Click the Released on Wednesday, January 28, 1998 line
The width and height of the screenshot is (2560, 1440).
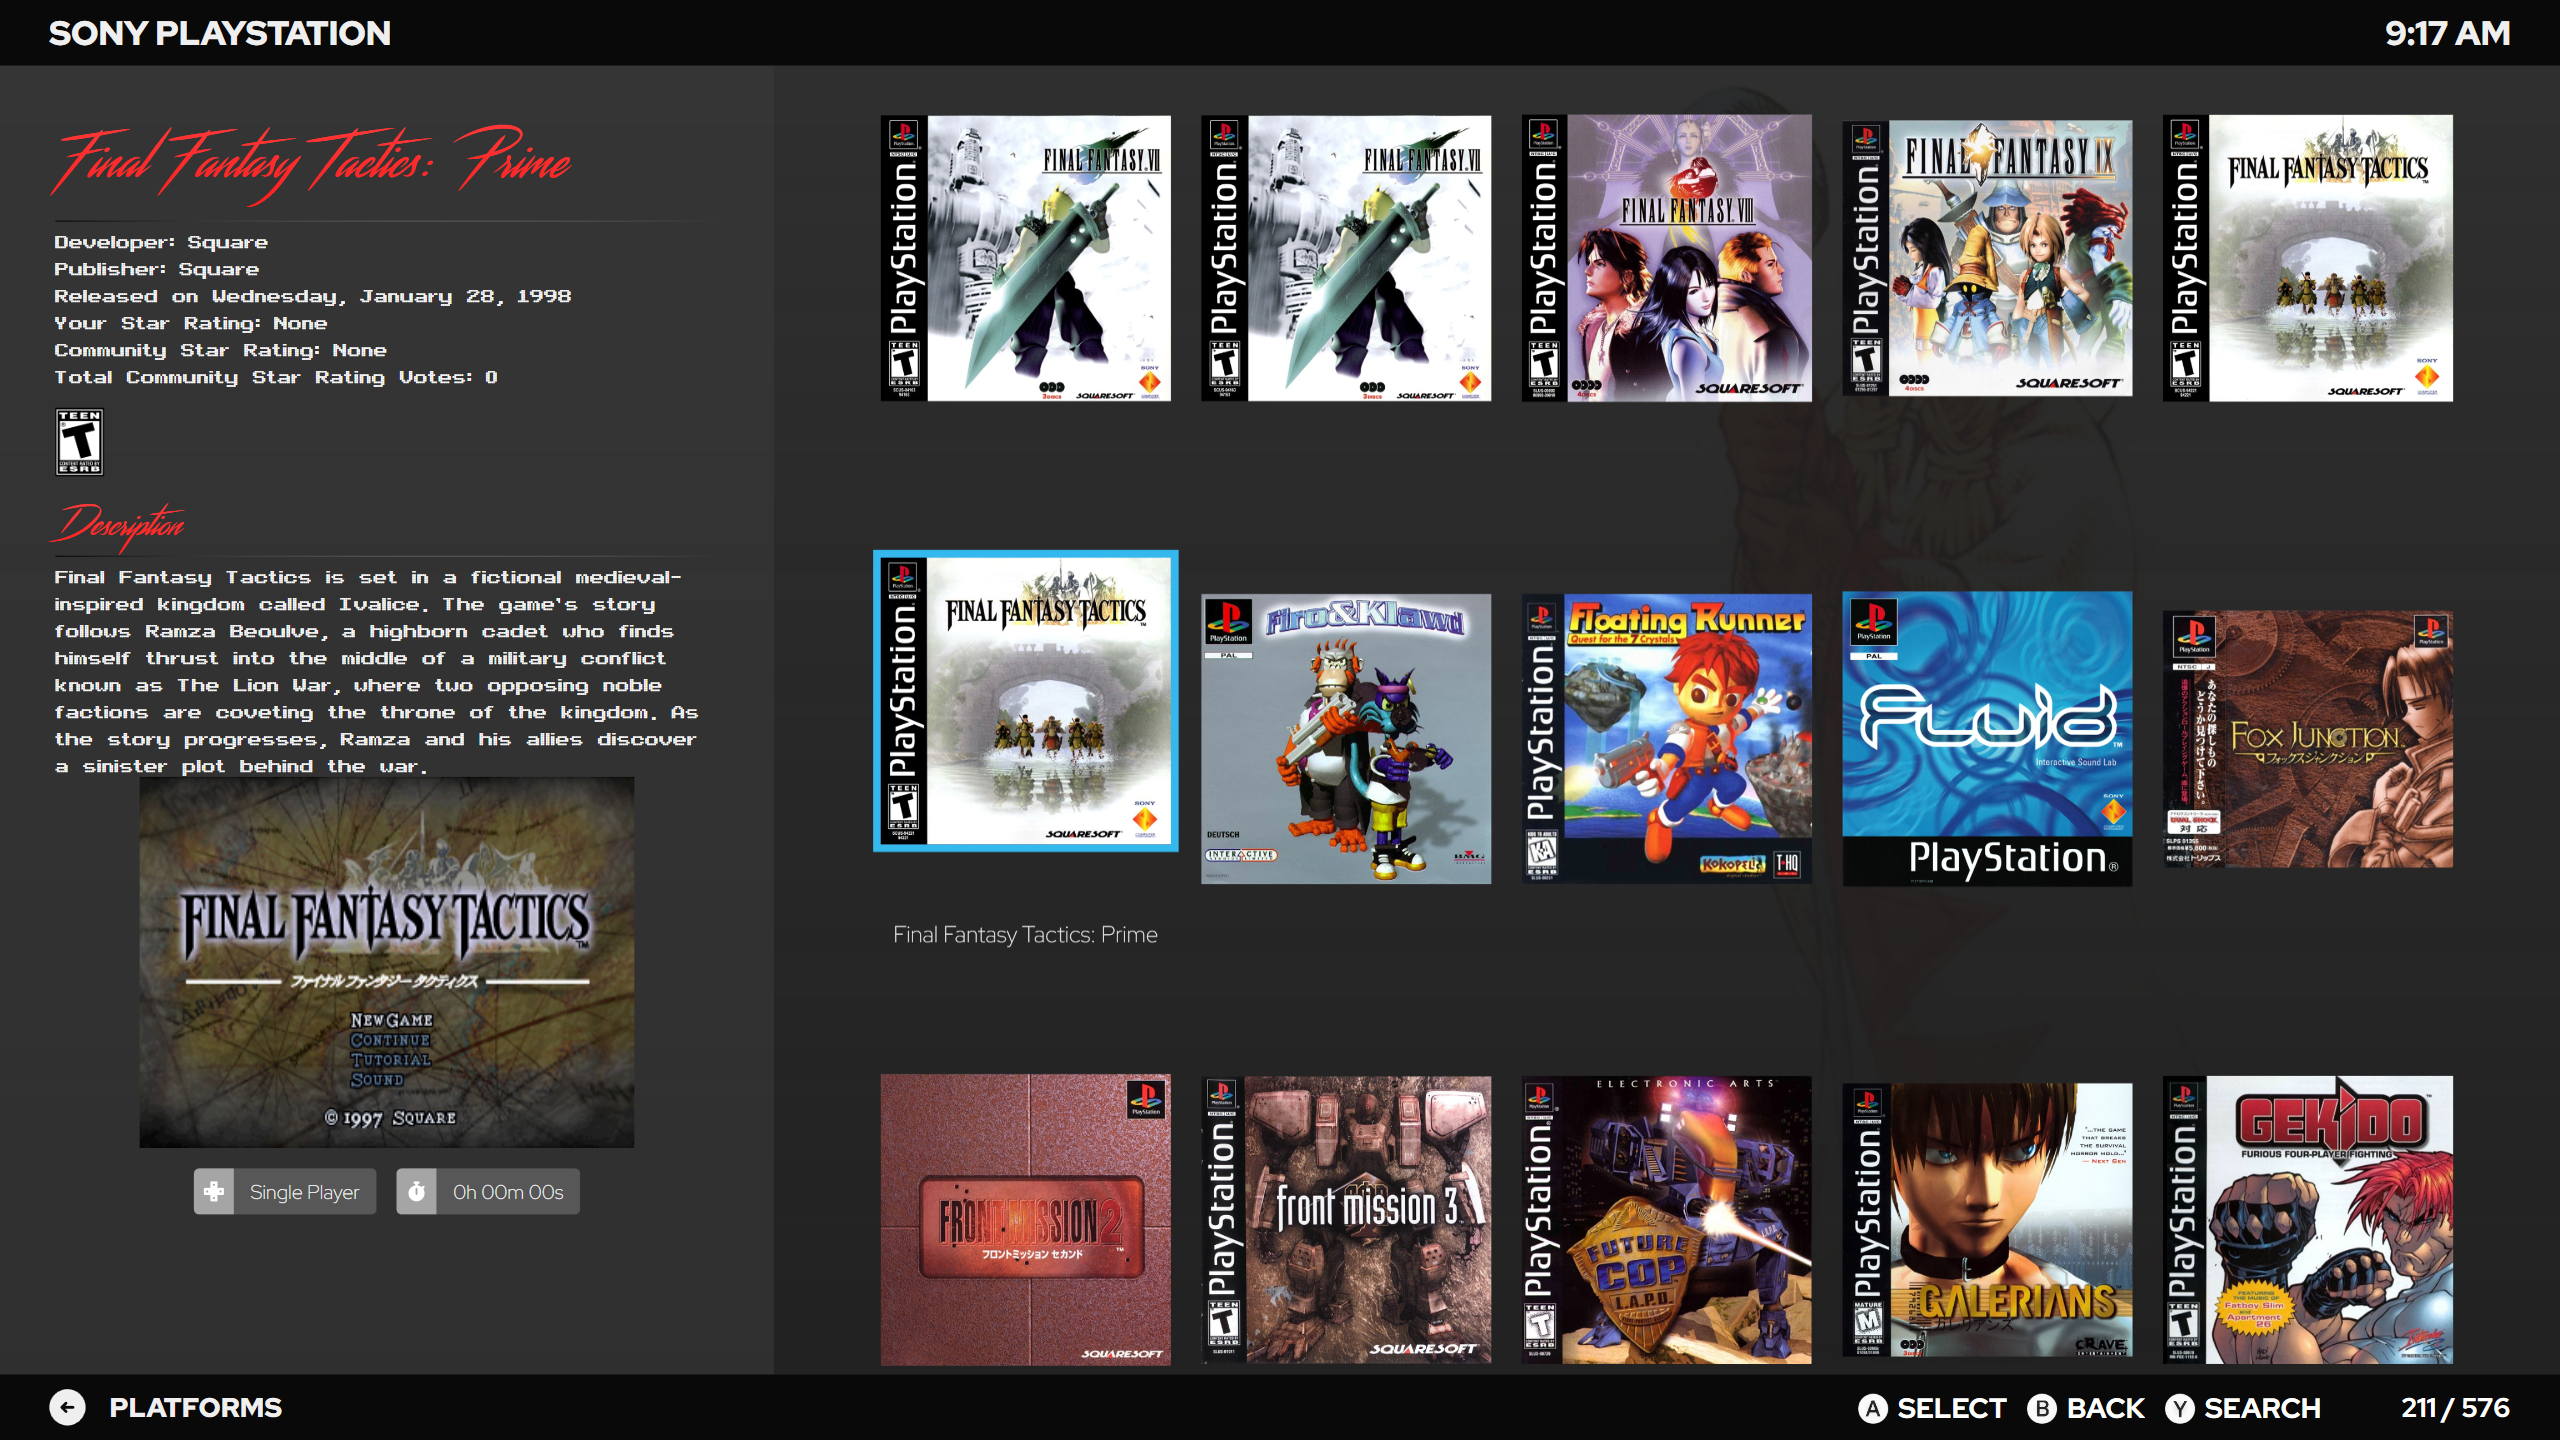tap(313, 296)
